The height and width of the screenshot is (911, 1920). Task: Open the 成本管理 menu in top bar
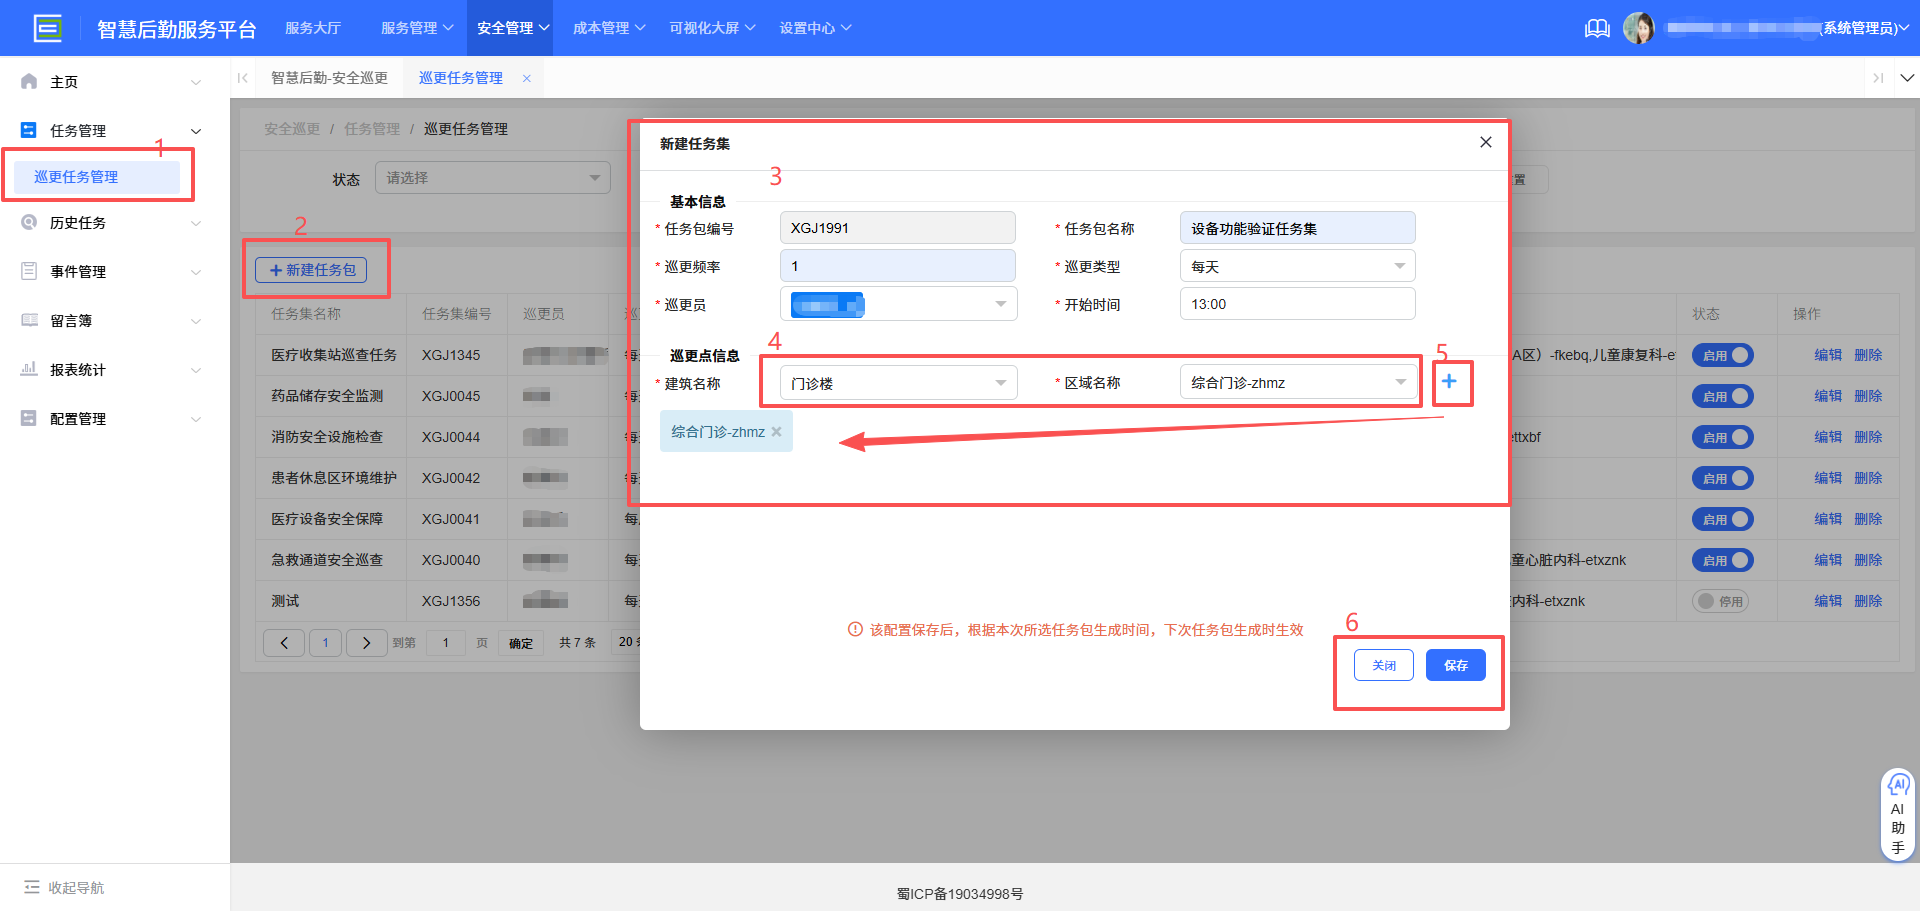[x=607, y=27]
